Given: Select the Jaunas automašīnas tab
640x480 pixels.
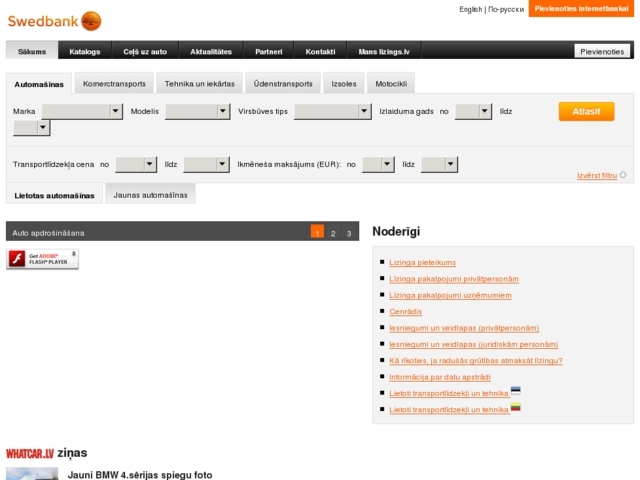Looking at the screenshot, I should coord(150,195).
